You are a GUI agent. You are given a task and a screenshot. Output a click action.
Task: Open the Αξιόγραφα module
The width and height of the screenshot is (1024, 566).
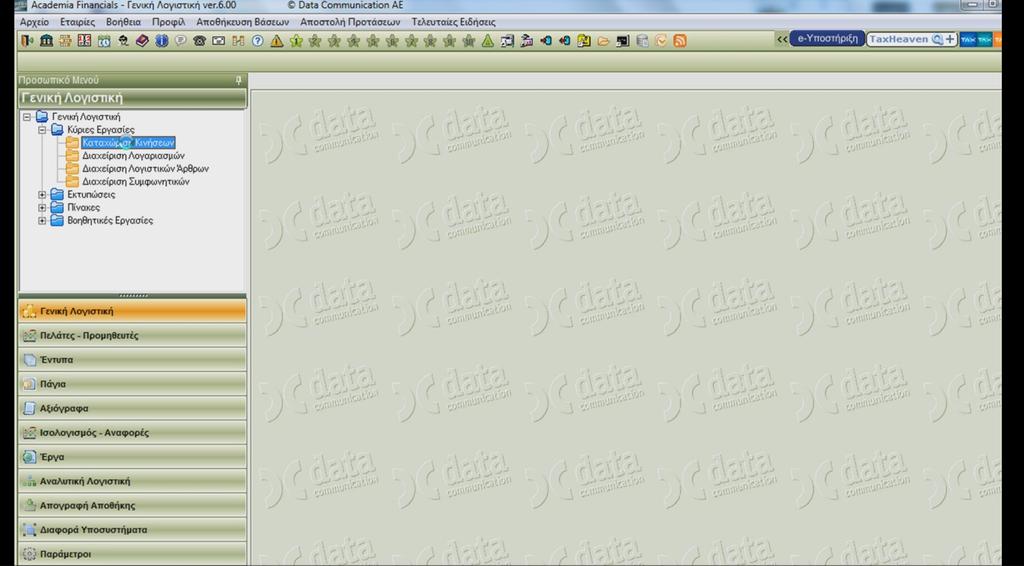click(133, 408)
